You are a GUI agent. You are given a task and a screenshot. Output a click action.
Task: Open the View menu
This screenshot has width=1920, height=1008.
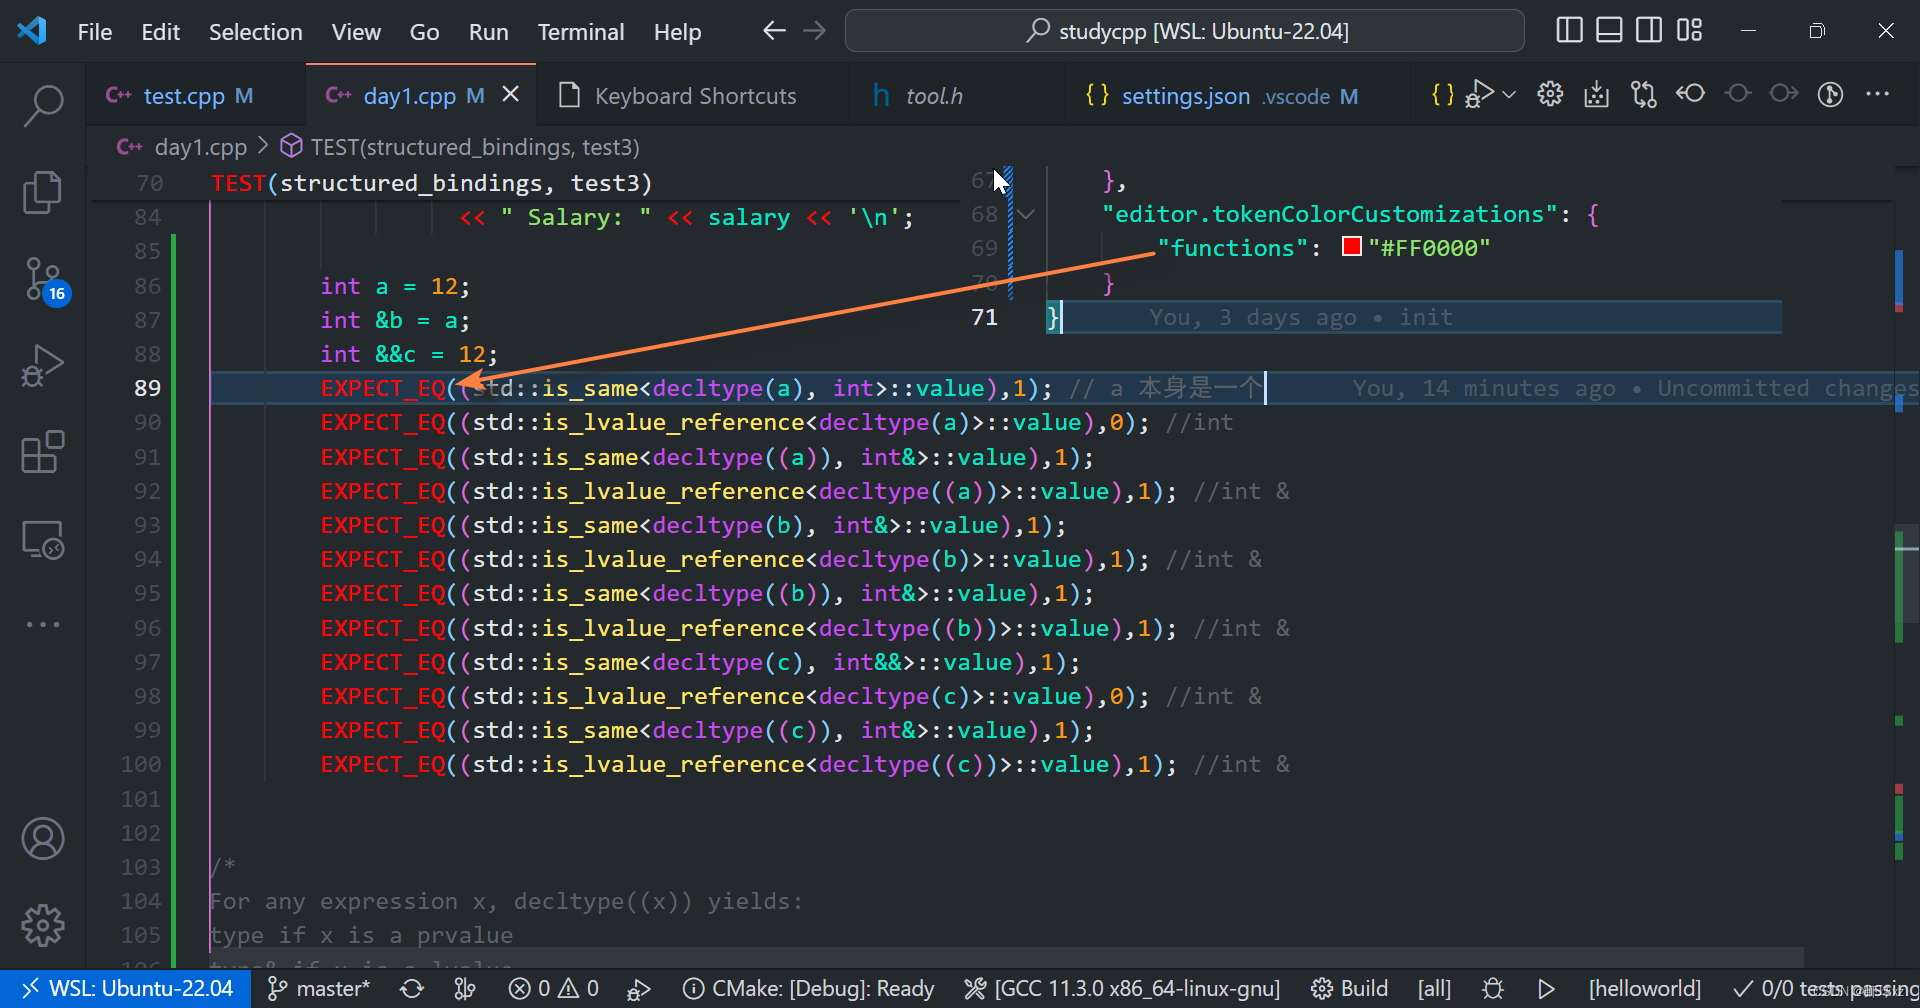tap(356, 32)
